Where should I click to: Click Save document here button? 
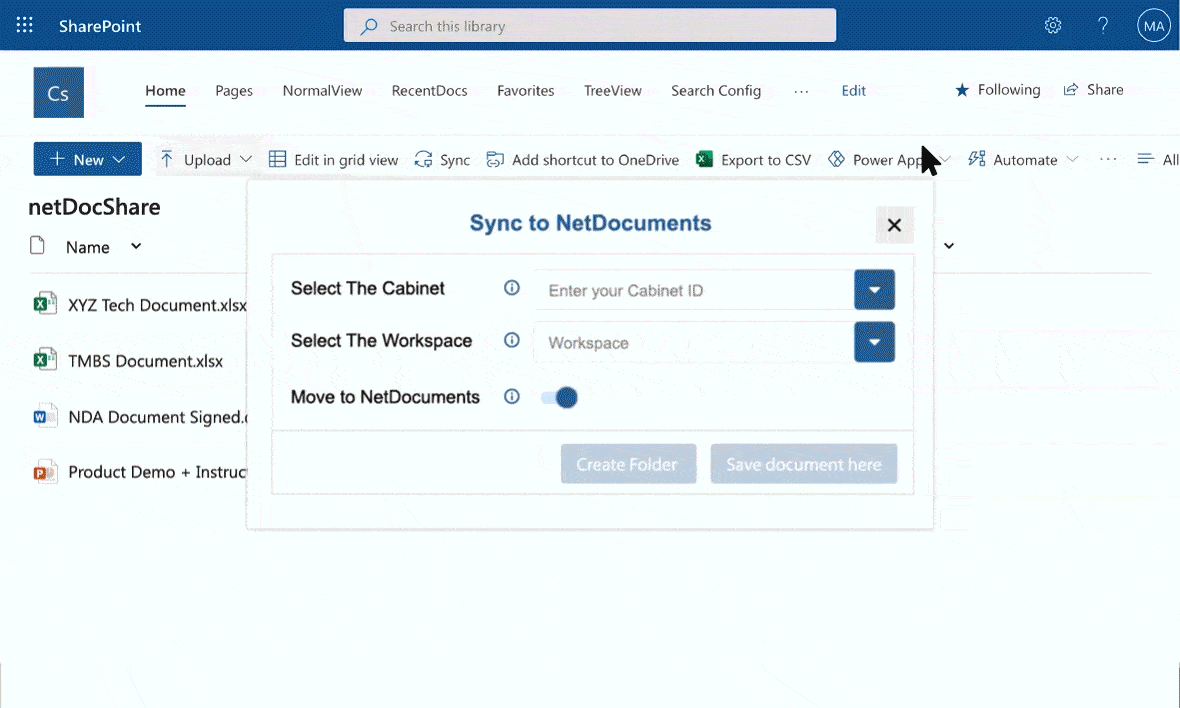(x=804, y=464)
